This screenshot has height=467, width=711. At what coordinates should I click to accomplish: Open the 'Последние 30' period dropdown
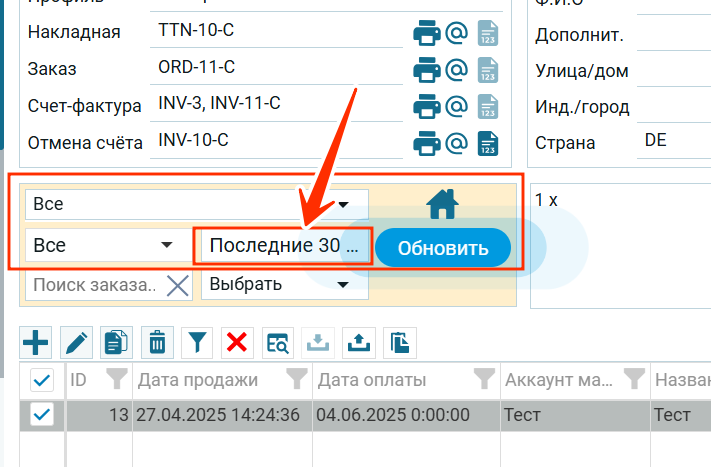coord(284,245)
